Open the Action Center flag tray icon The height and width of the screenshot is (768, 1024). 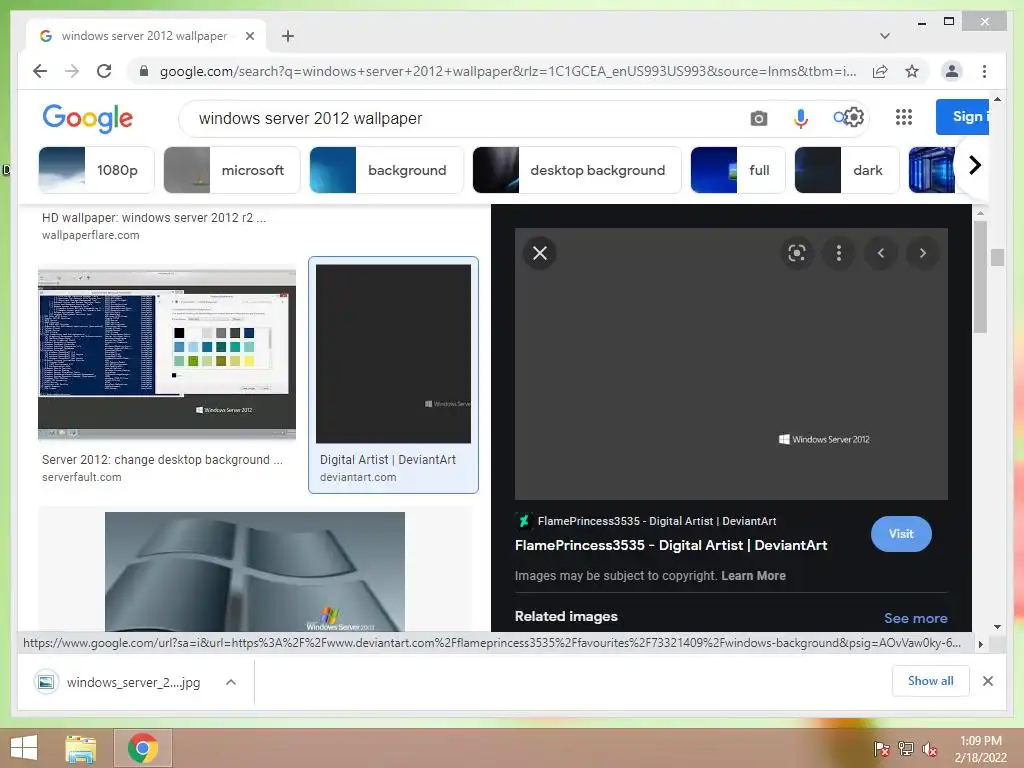coord(882,749)
